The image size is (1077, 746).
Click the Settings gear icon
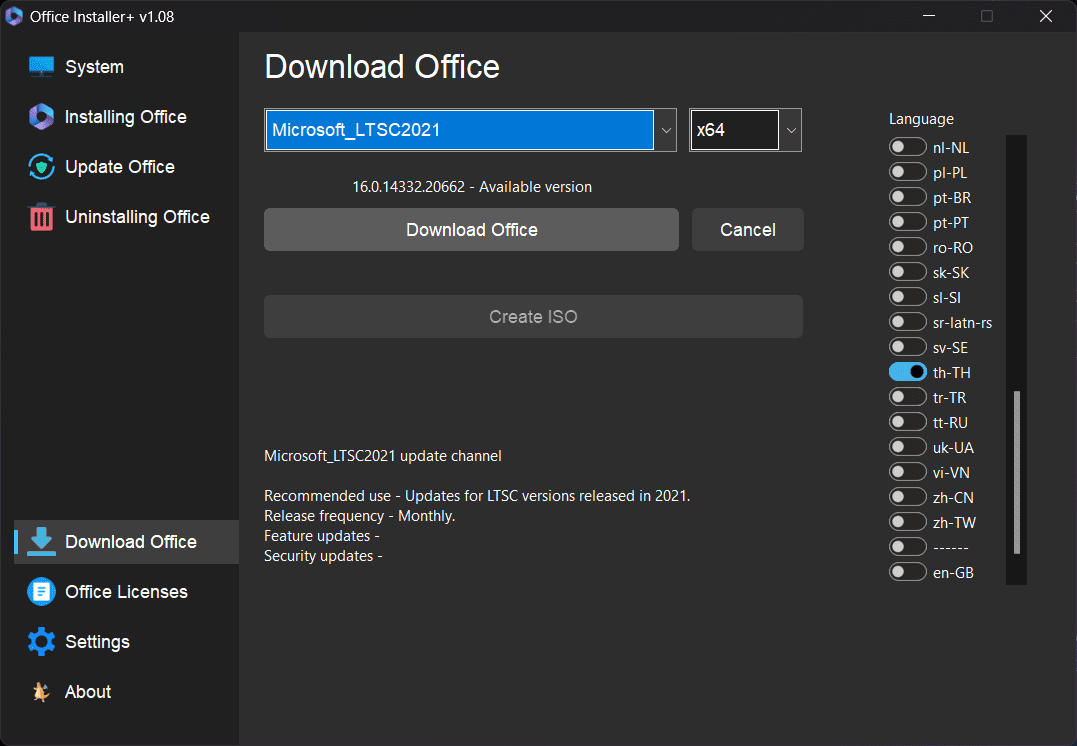tap(41, 642)
